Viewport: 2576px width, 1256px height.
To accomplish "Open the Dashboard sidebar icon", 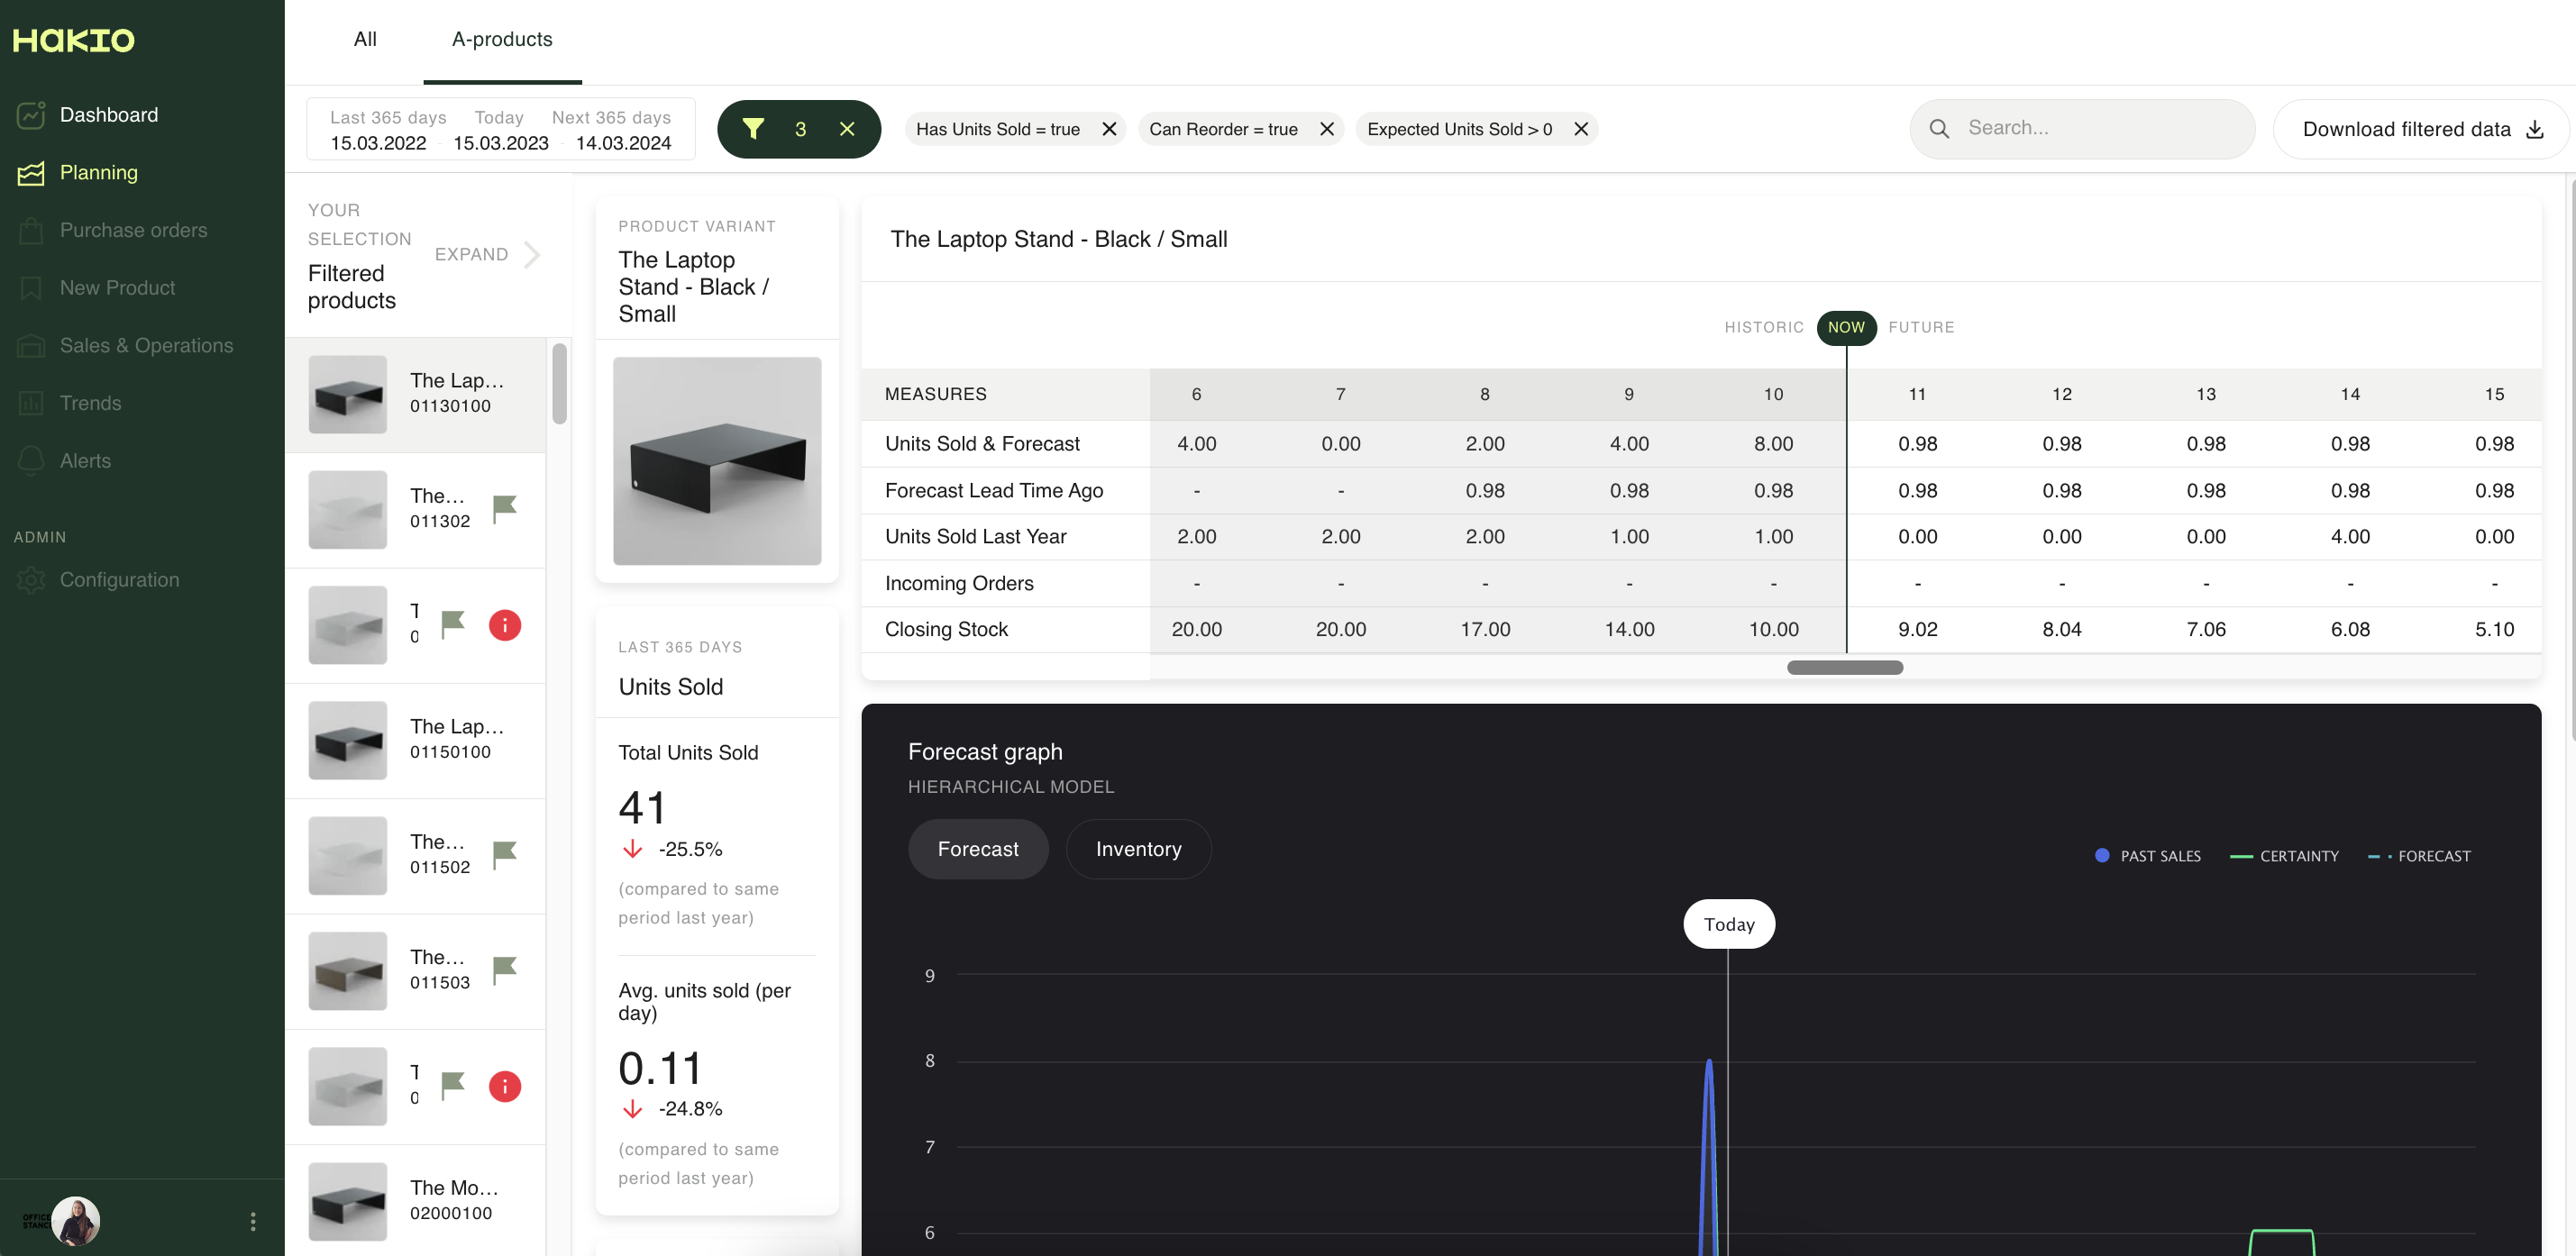I will click(x=31, y=115).
